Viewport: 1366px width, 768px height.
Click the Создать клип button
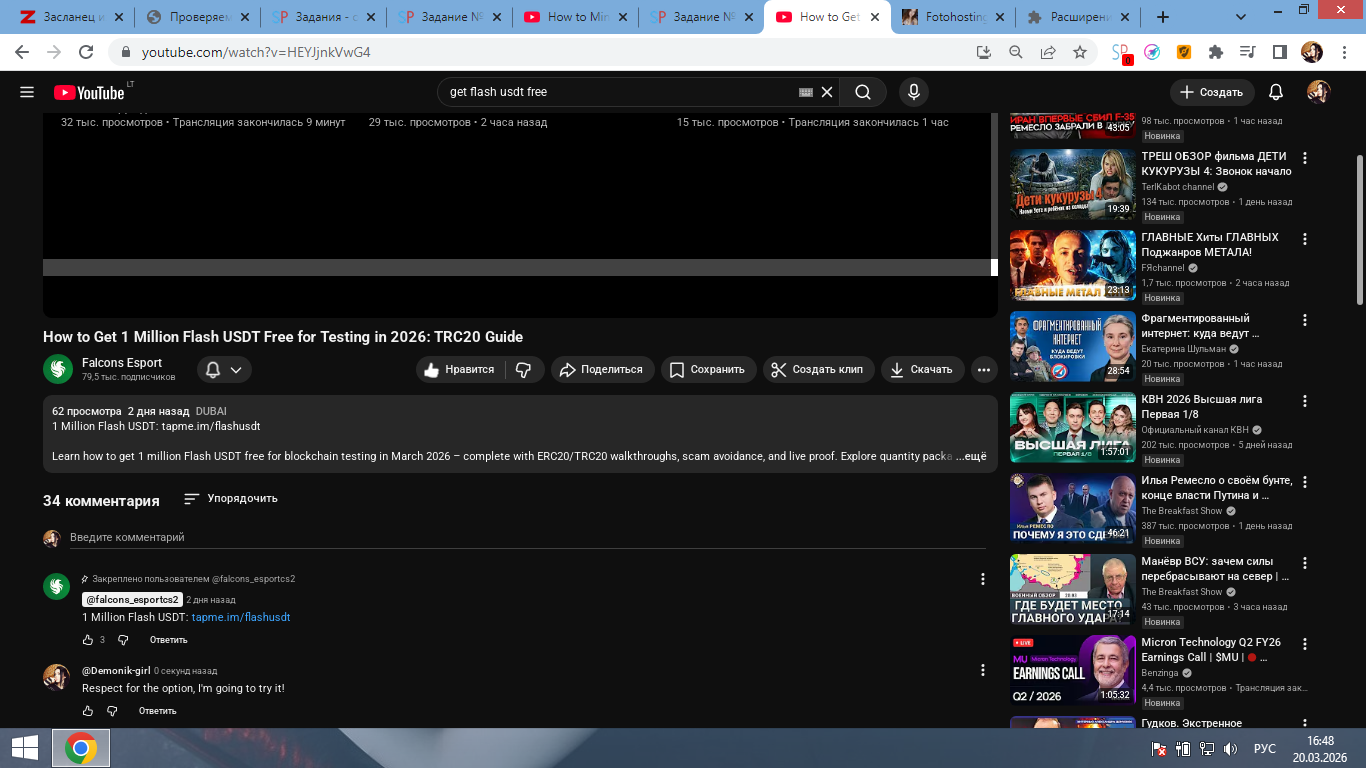(x=819, y=370)
